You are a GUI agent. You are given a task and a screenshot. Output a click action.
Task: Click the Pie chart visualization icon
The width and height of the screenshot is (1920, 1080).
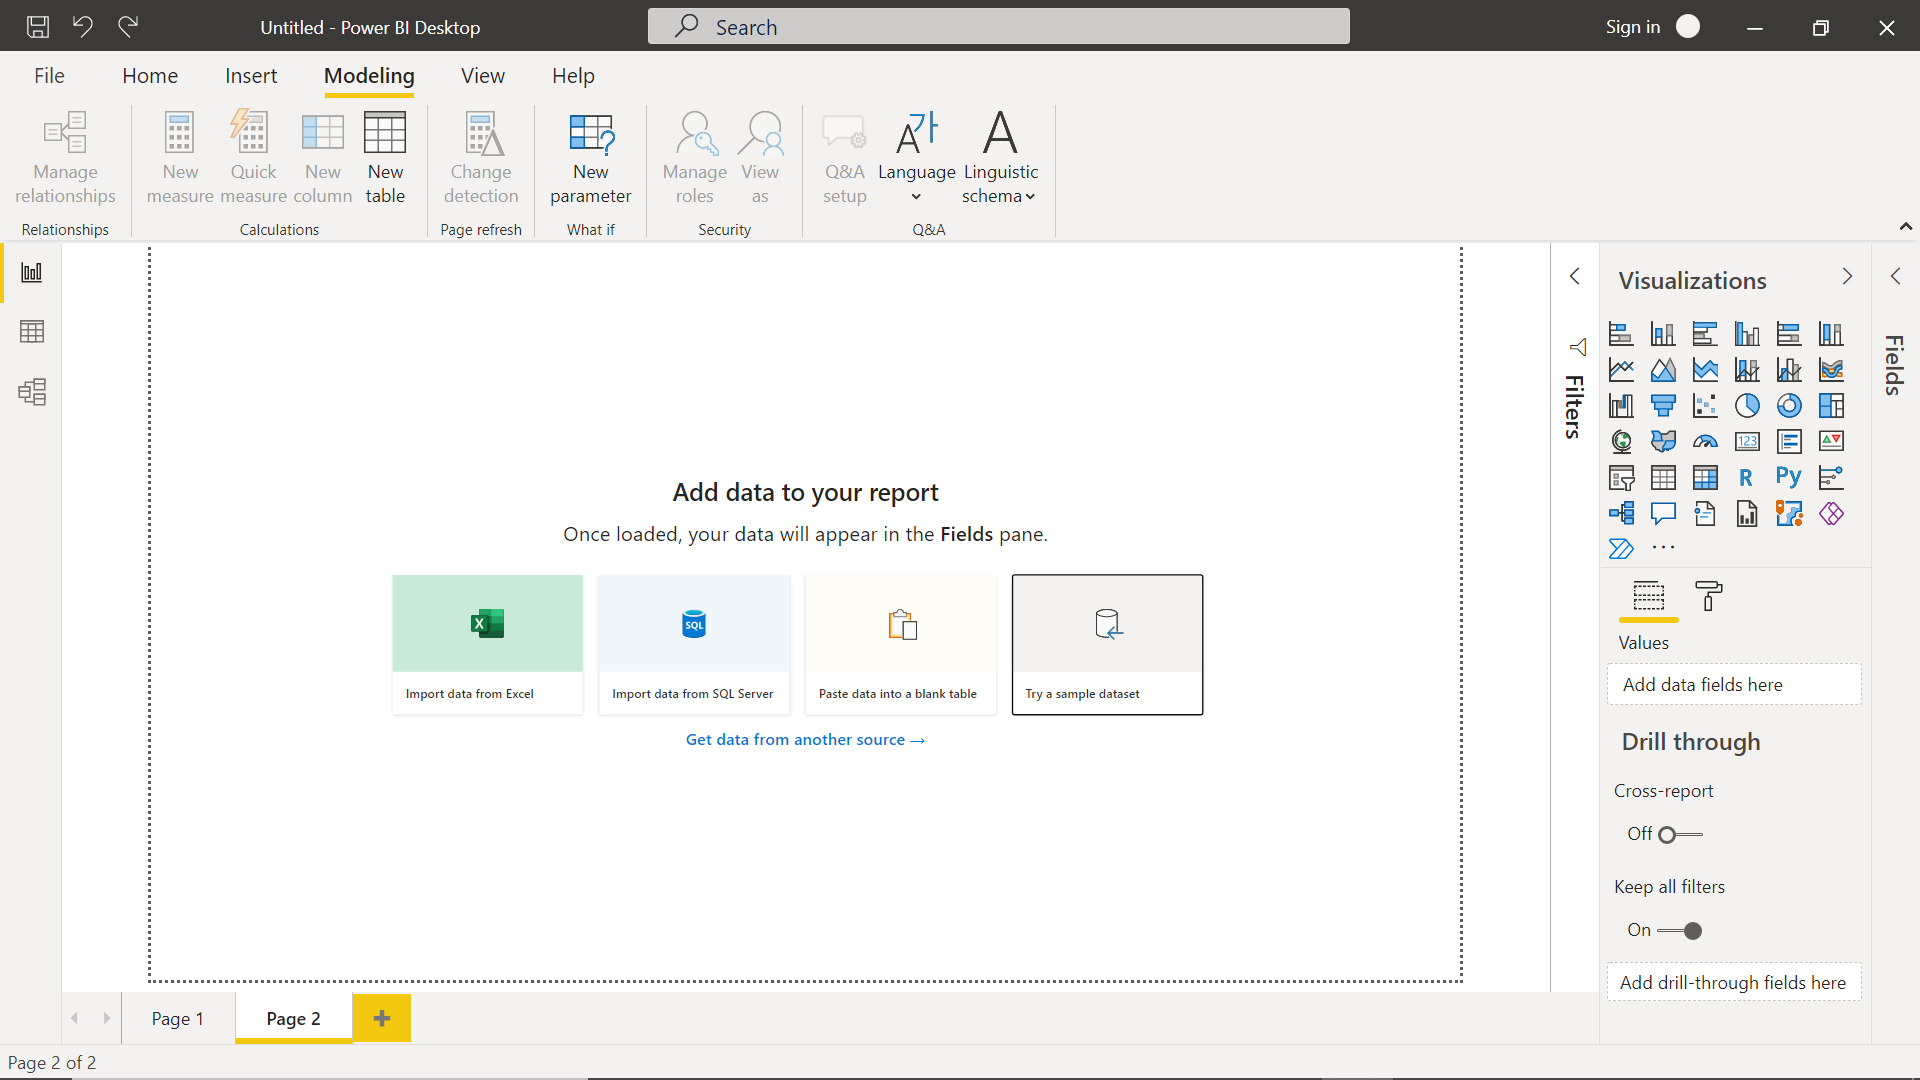point(1746,405)
